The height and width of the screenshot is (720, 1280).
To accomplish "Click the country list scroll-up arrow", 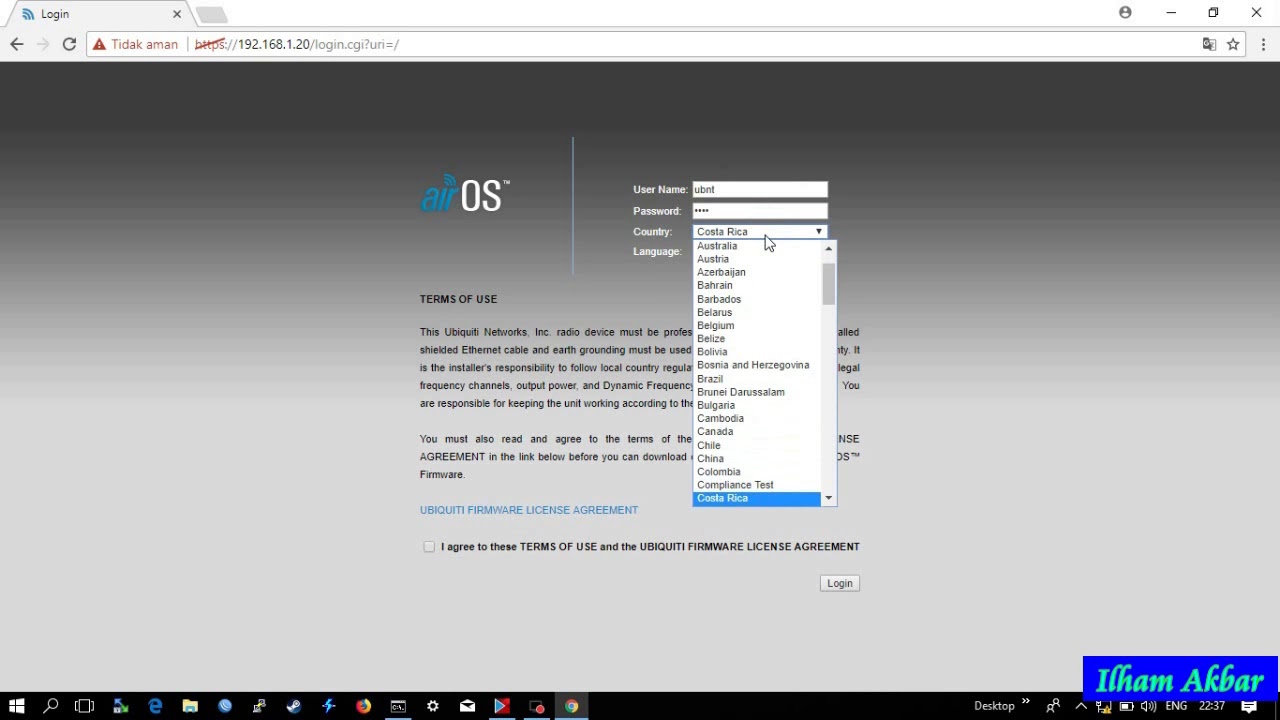I will [828, 248].
